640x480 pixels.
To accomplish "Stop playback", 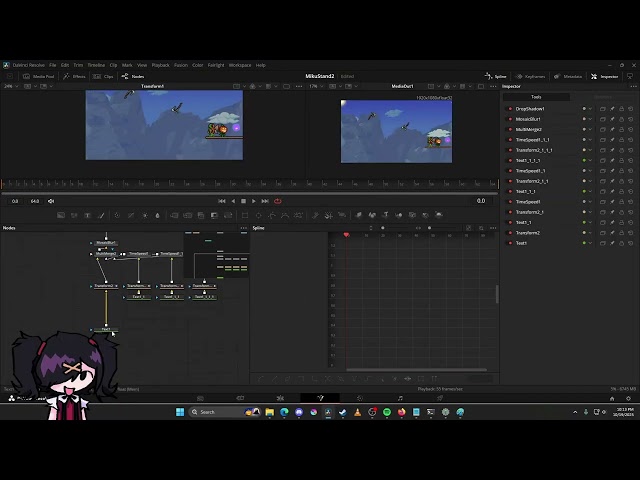I will [244, 201].
